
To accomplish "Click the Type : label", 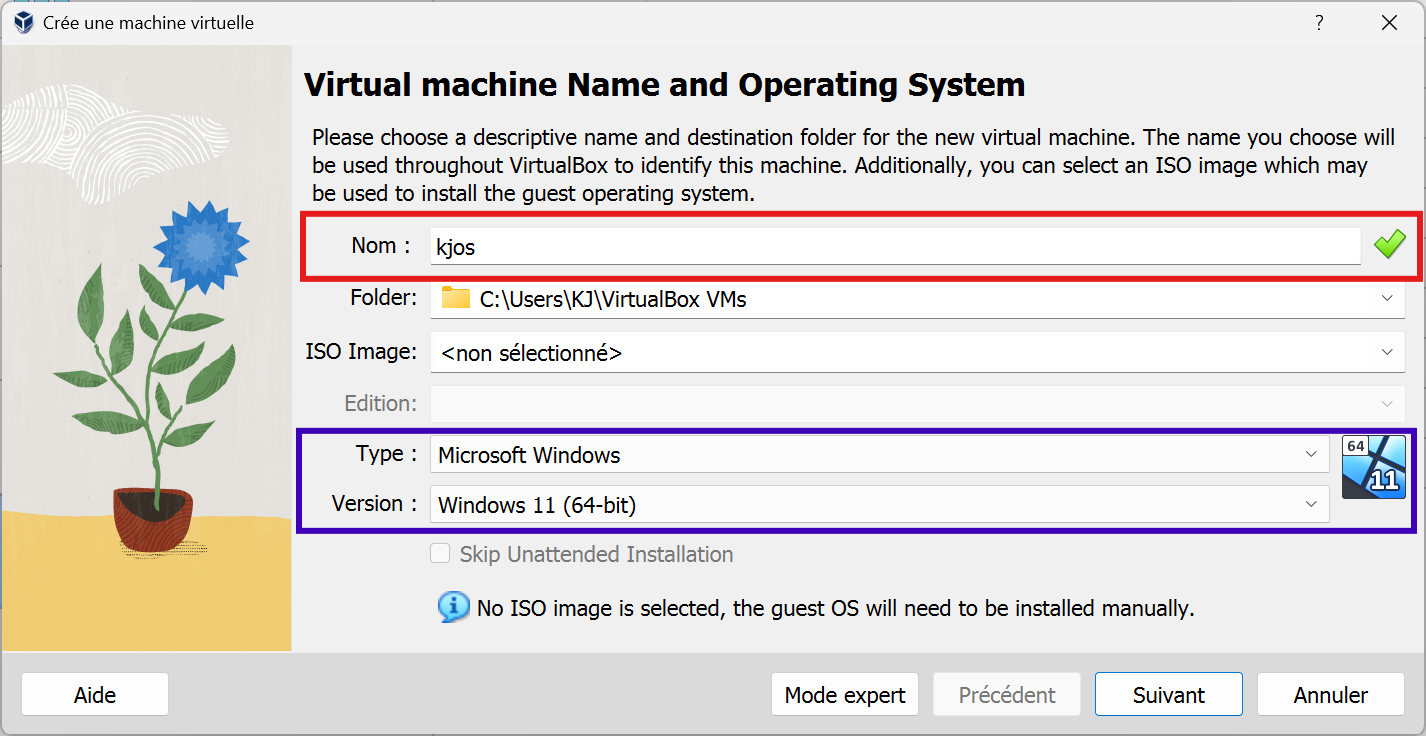I will pos(387,454).
